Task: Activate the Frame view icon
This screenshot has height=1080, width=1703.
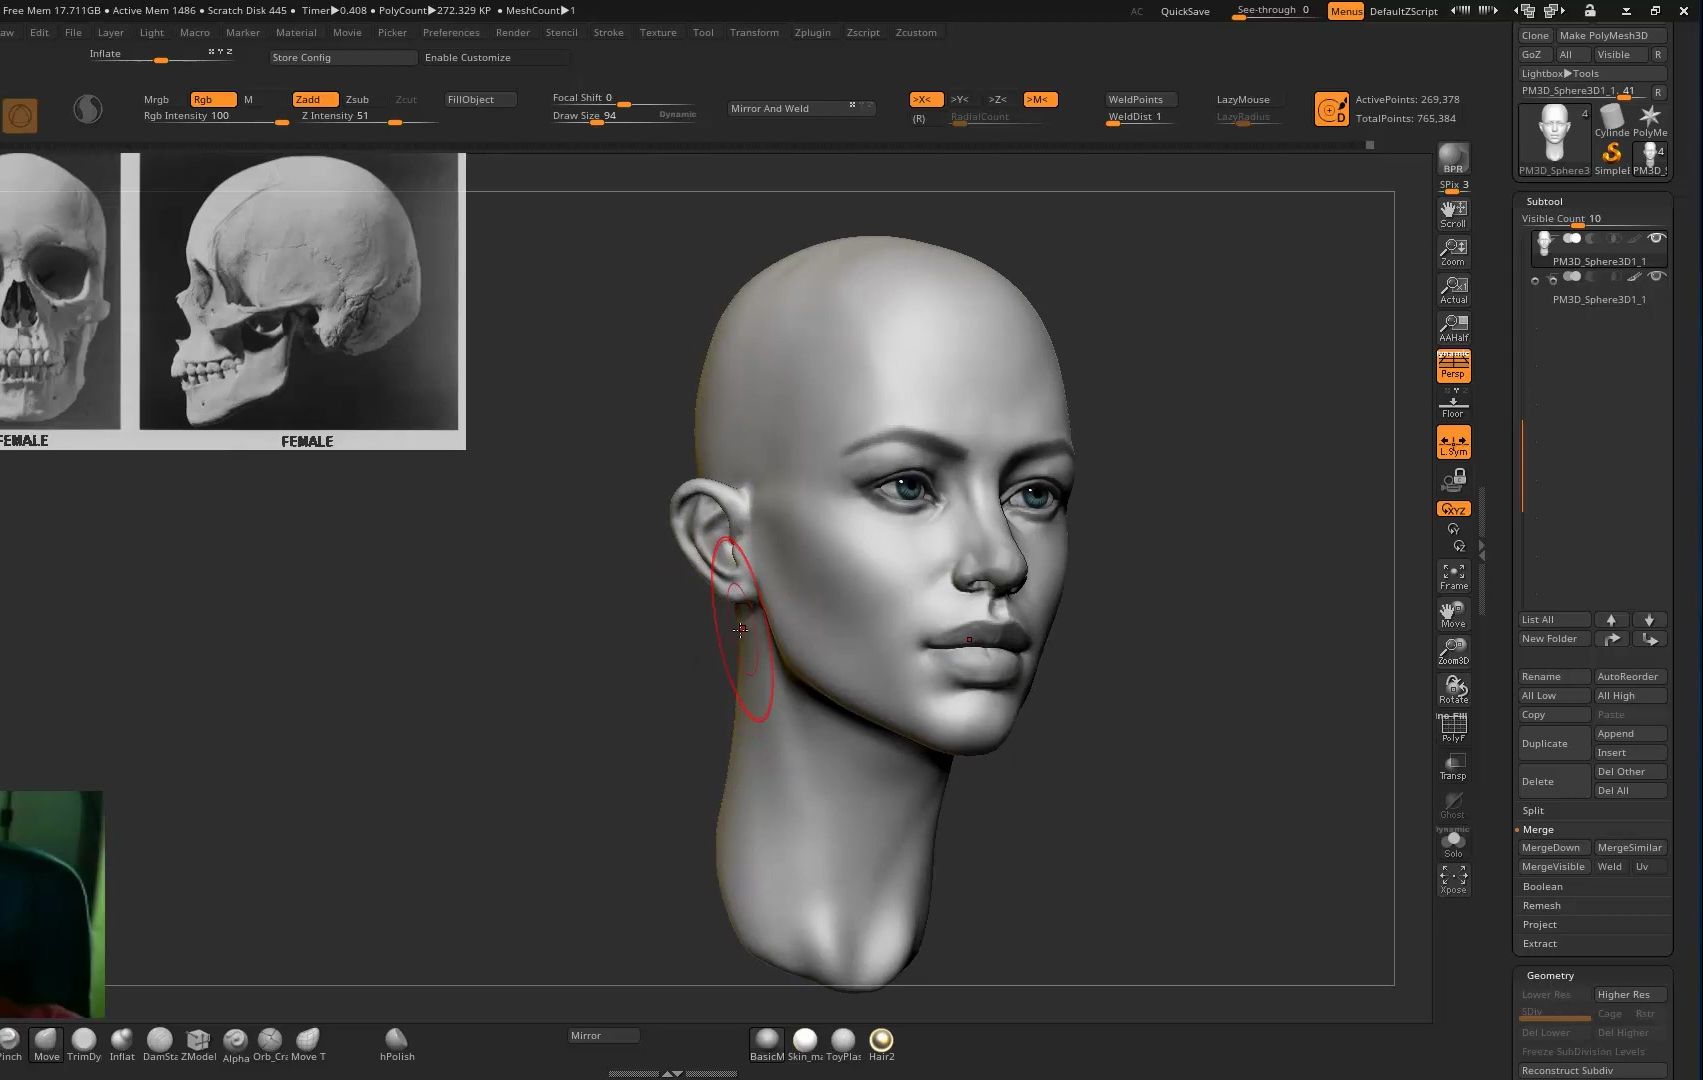Action: click(1453, 575)
